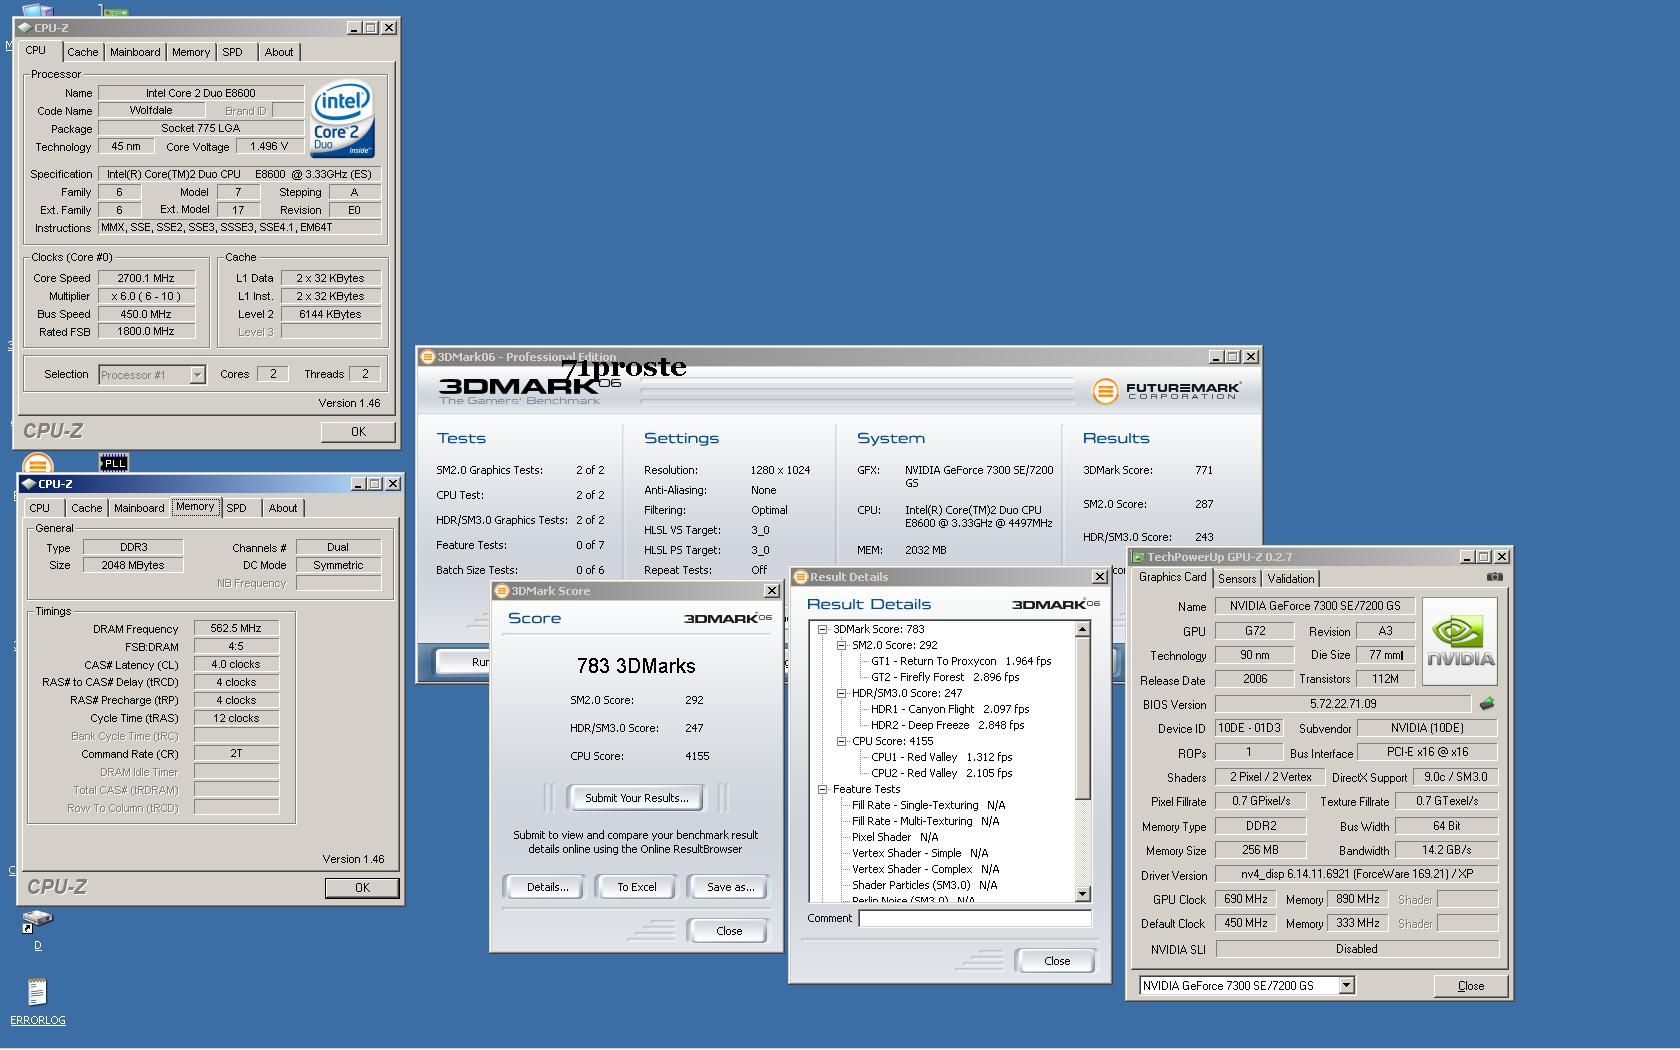Click Result Details scrollbar up arrow
The height and width of the screenshot is (1050, 1680).
1082,629
